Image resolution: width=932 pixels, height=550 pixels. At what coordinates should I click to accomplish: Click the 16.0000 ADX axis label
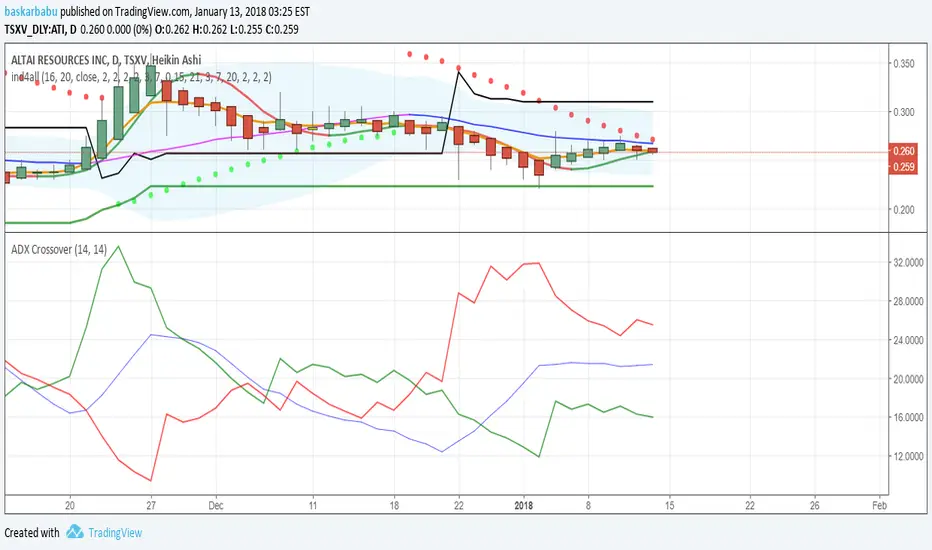tap(908, 417)
